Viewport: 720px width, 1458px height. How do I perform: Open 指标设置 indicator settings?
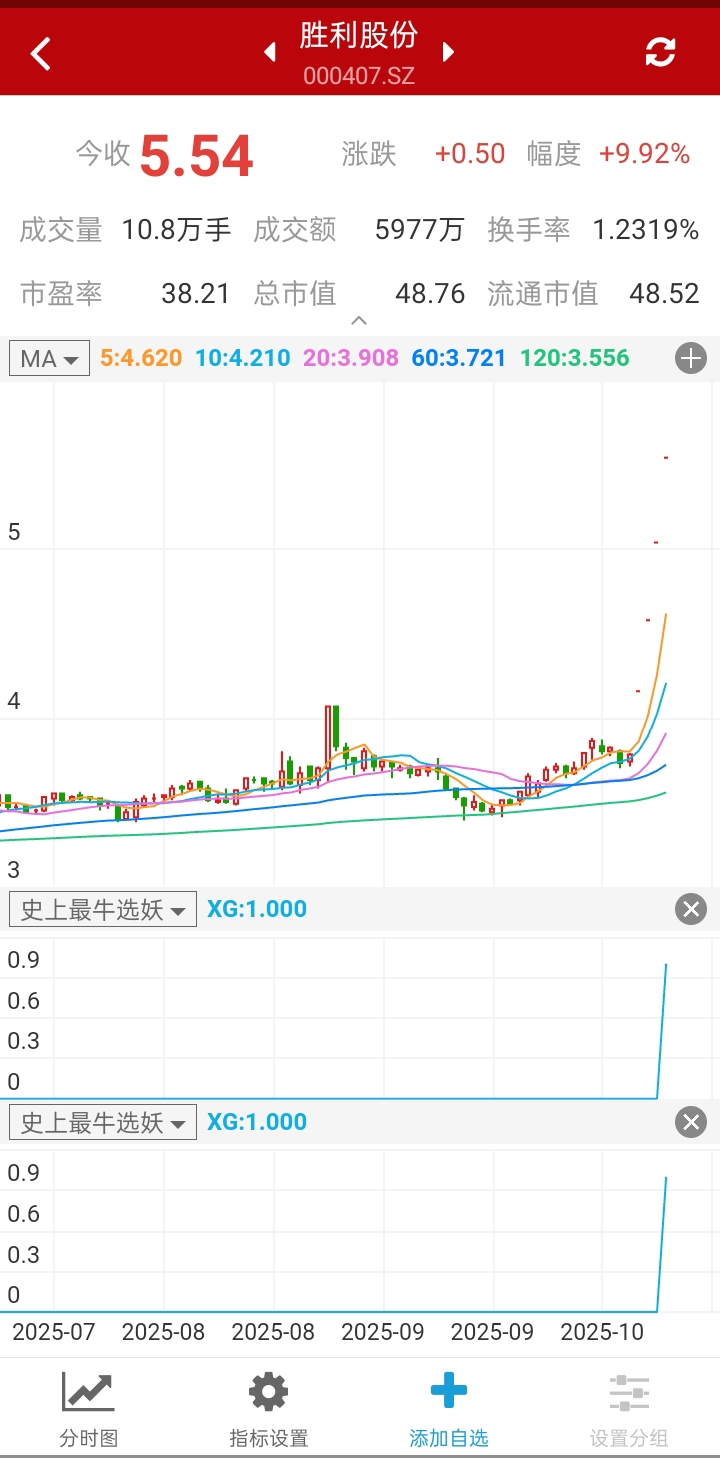[269, 1410]
